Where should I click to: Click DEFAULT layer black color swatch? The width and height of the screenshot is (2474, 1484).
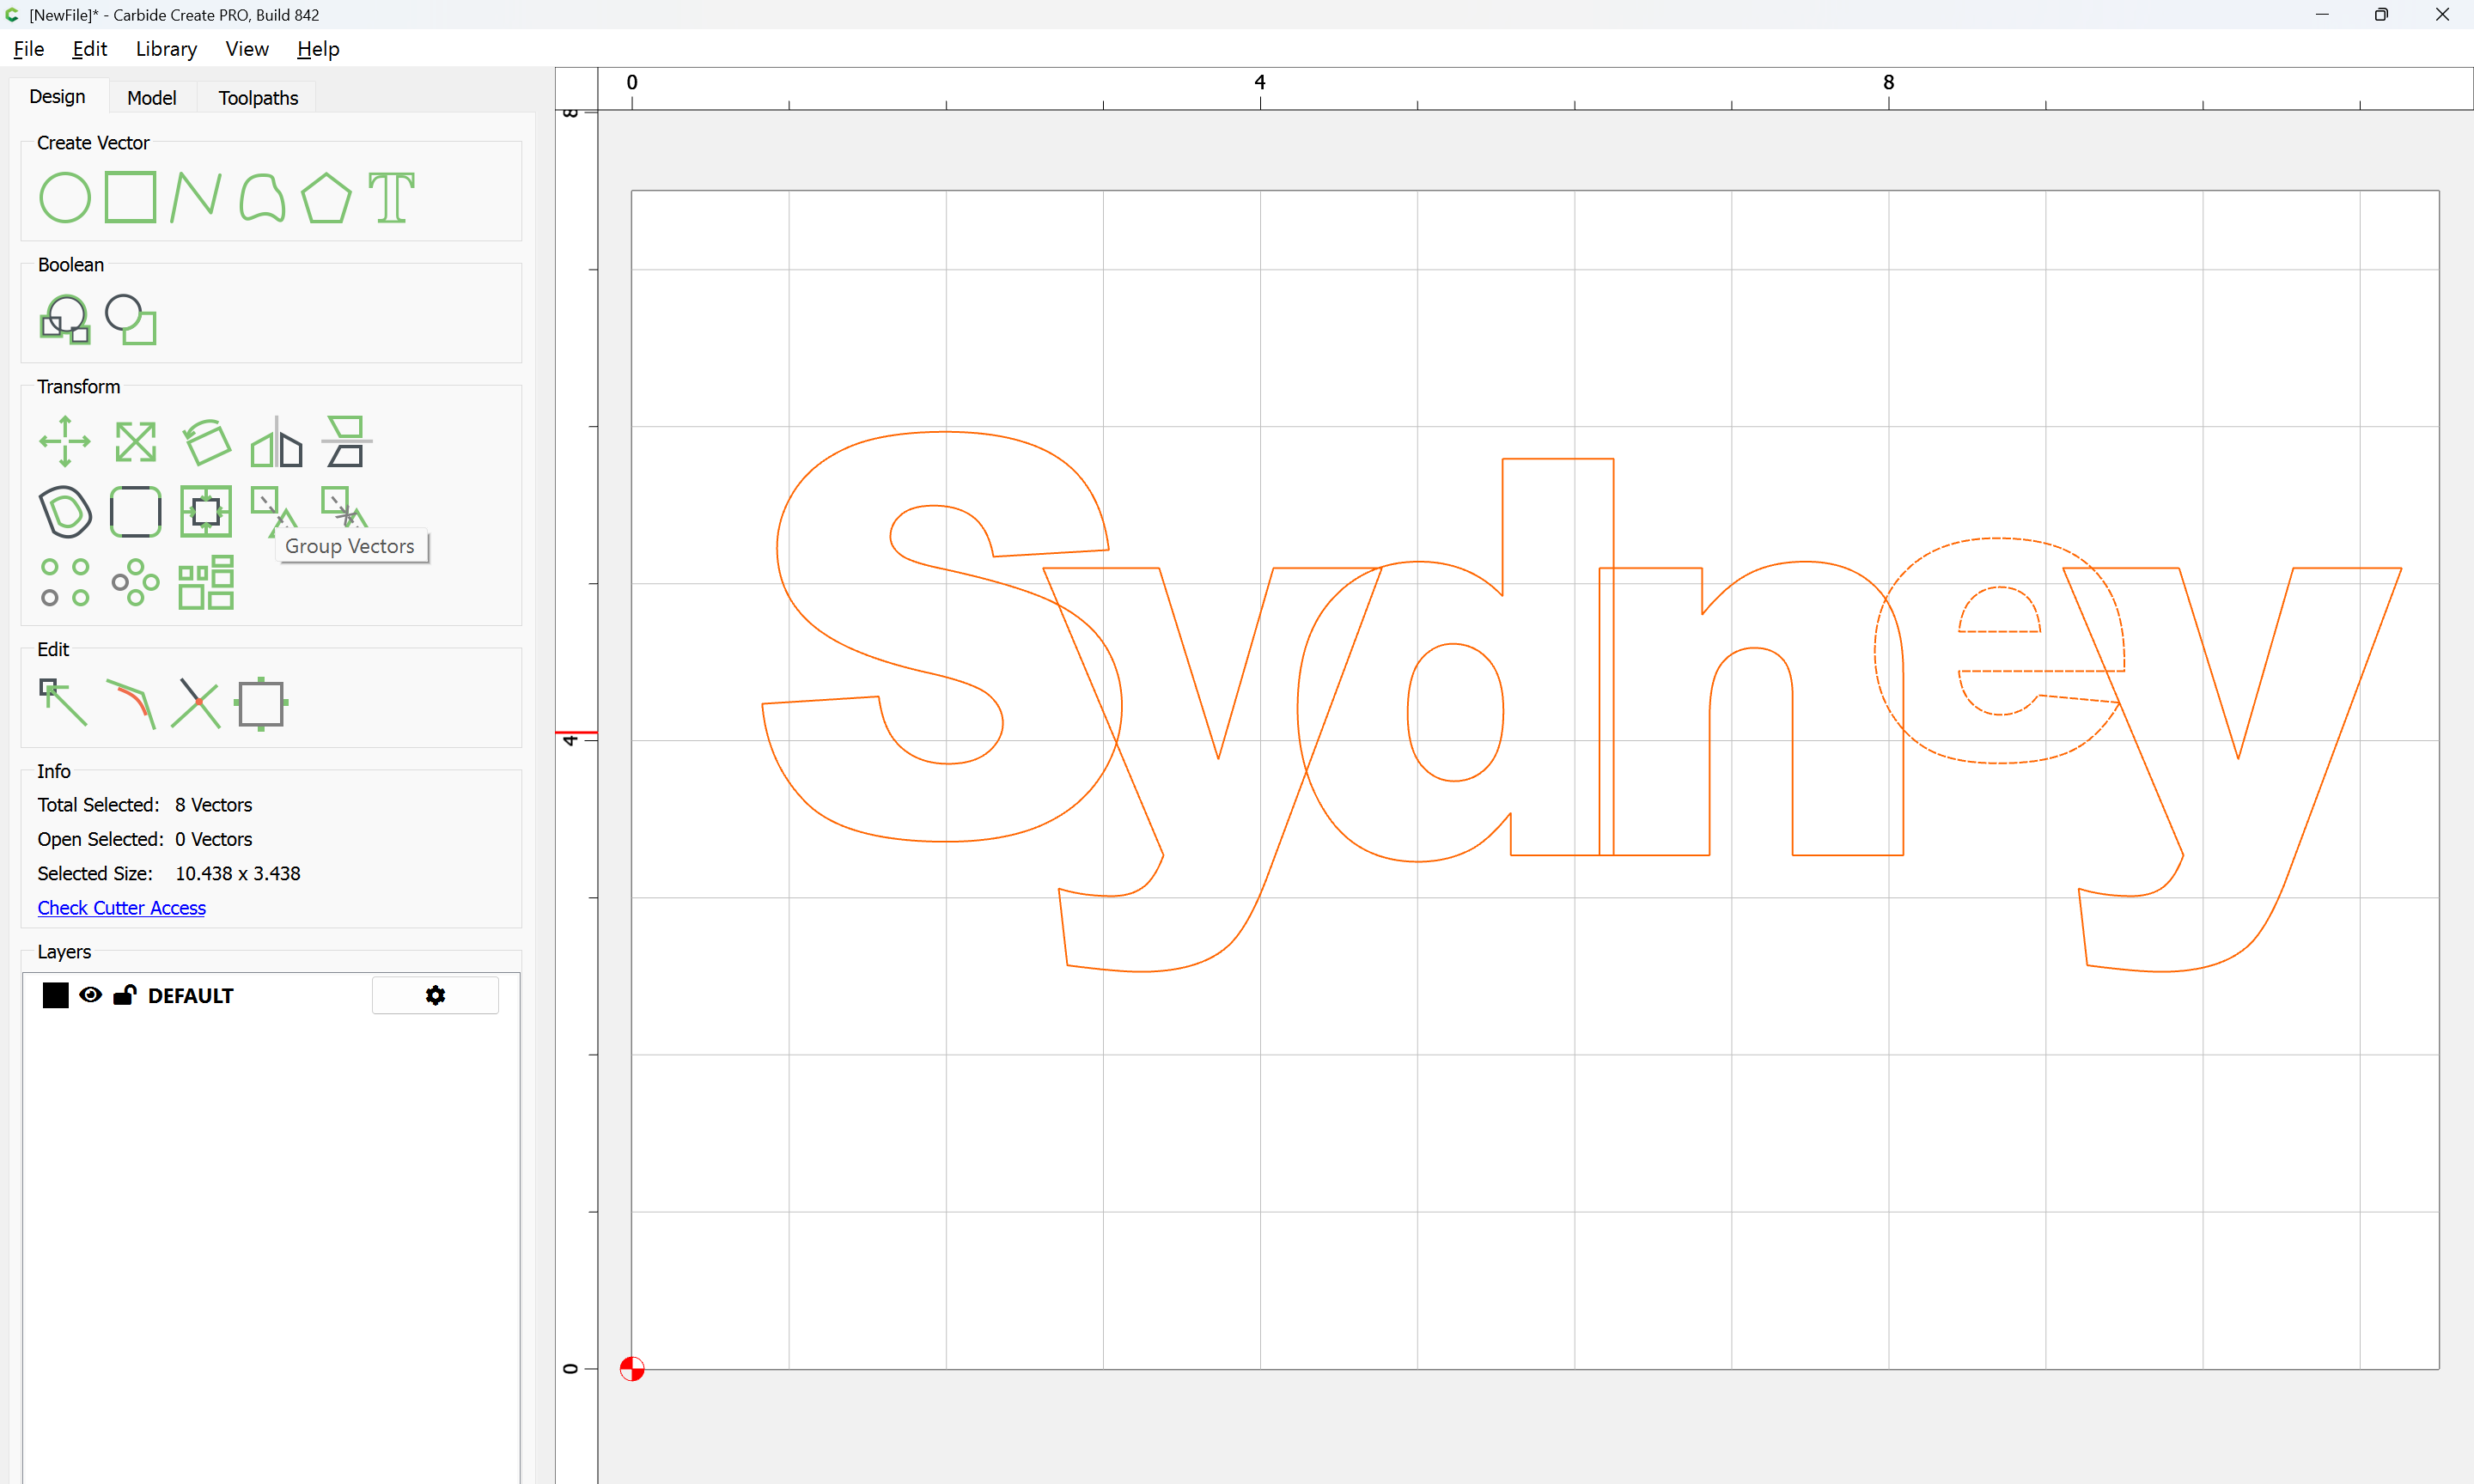point(56,995)
